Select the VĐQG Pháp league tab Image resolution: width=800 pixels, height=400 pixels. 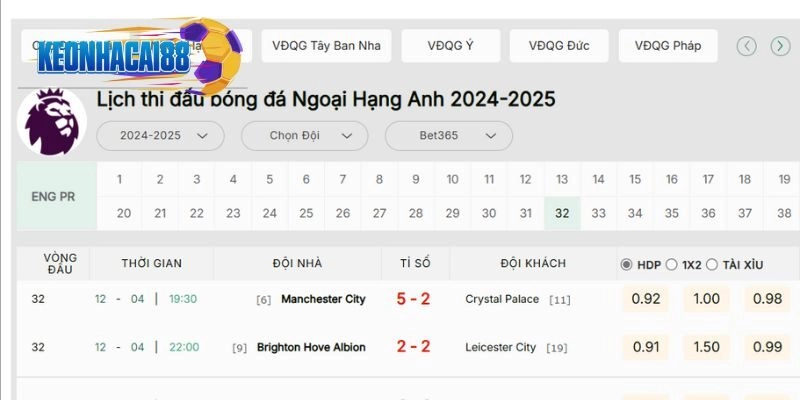[667, 45]
